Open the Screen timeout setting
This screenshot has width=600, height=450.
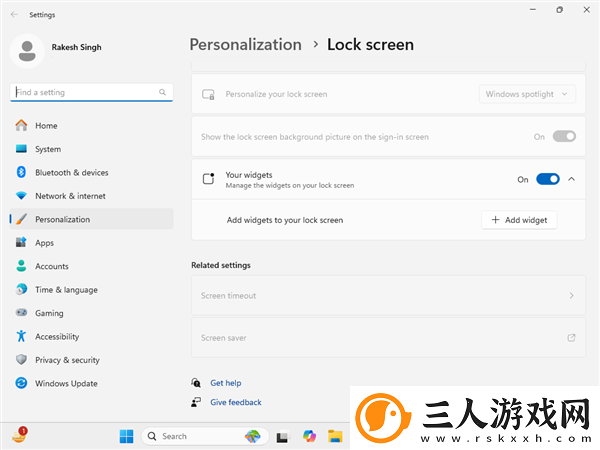click(388, 295)
